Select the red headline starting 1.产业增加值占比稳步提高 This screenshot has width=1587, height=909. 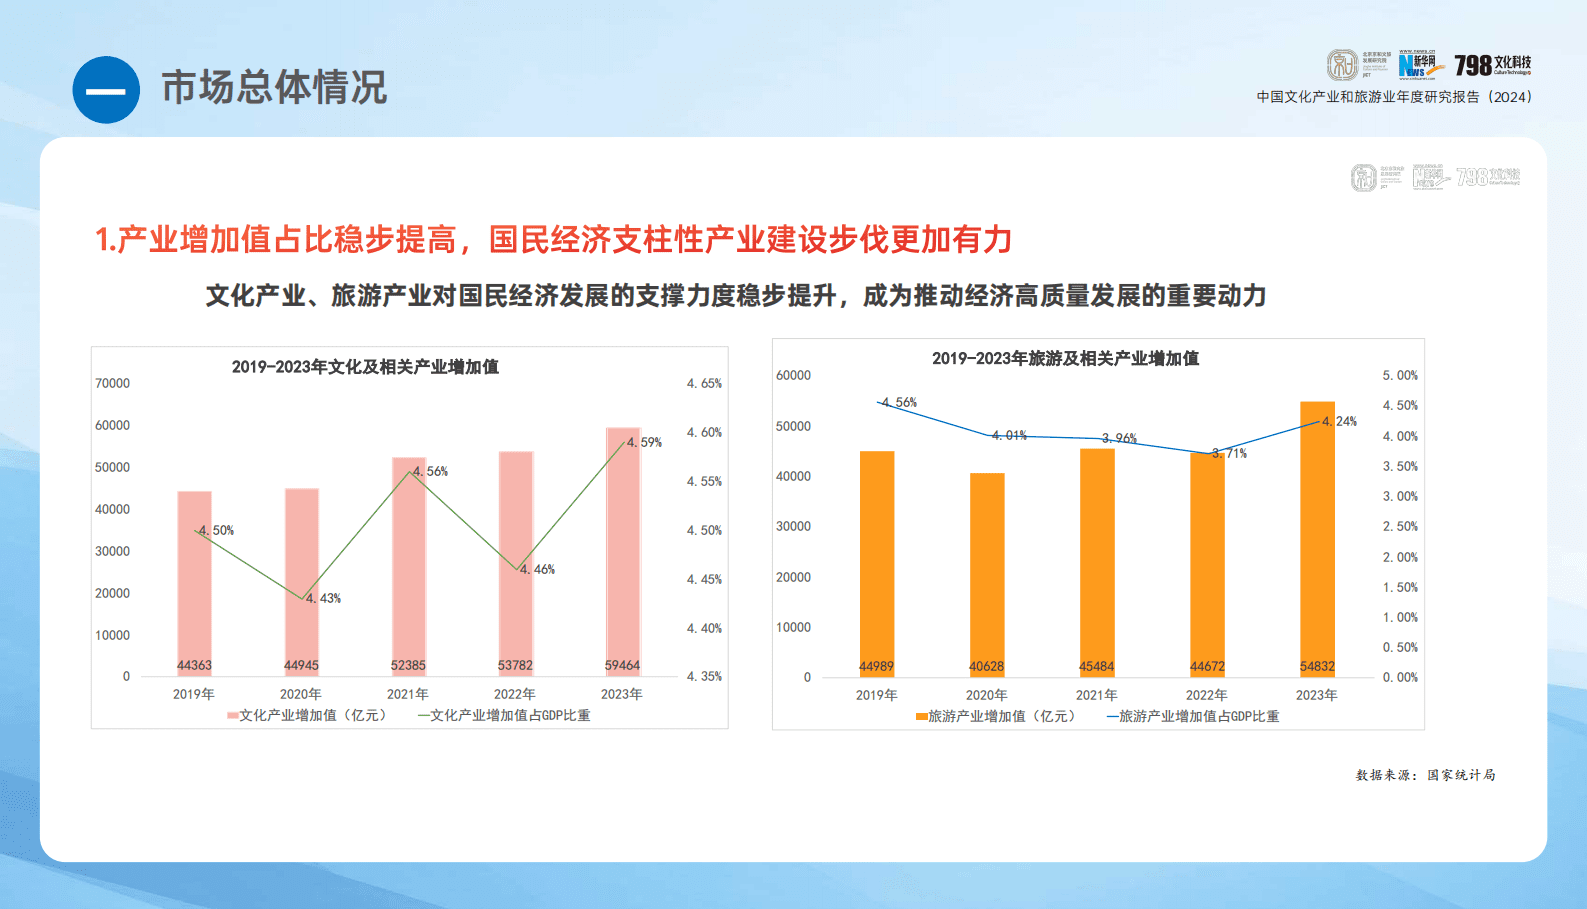(x=553, y=240)
